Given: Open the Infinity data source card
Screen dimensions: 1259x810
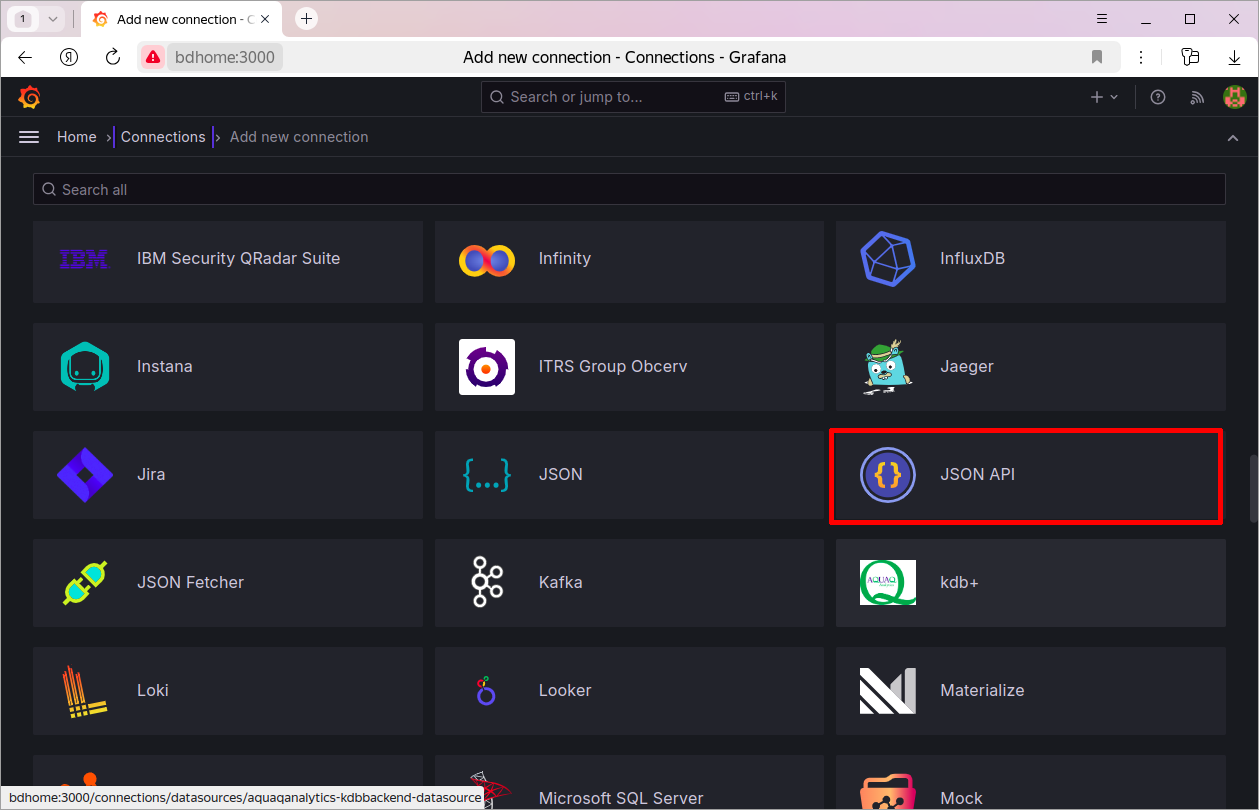Looking at the screenshot, I should coord(629,262).
